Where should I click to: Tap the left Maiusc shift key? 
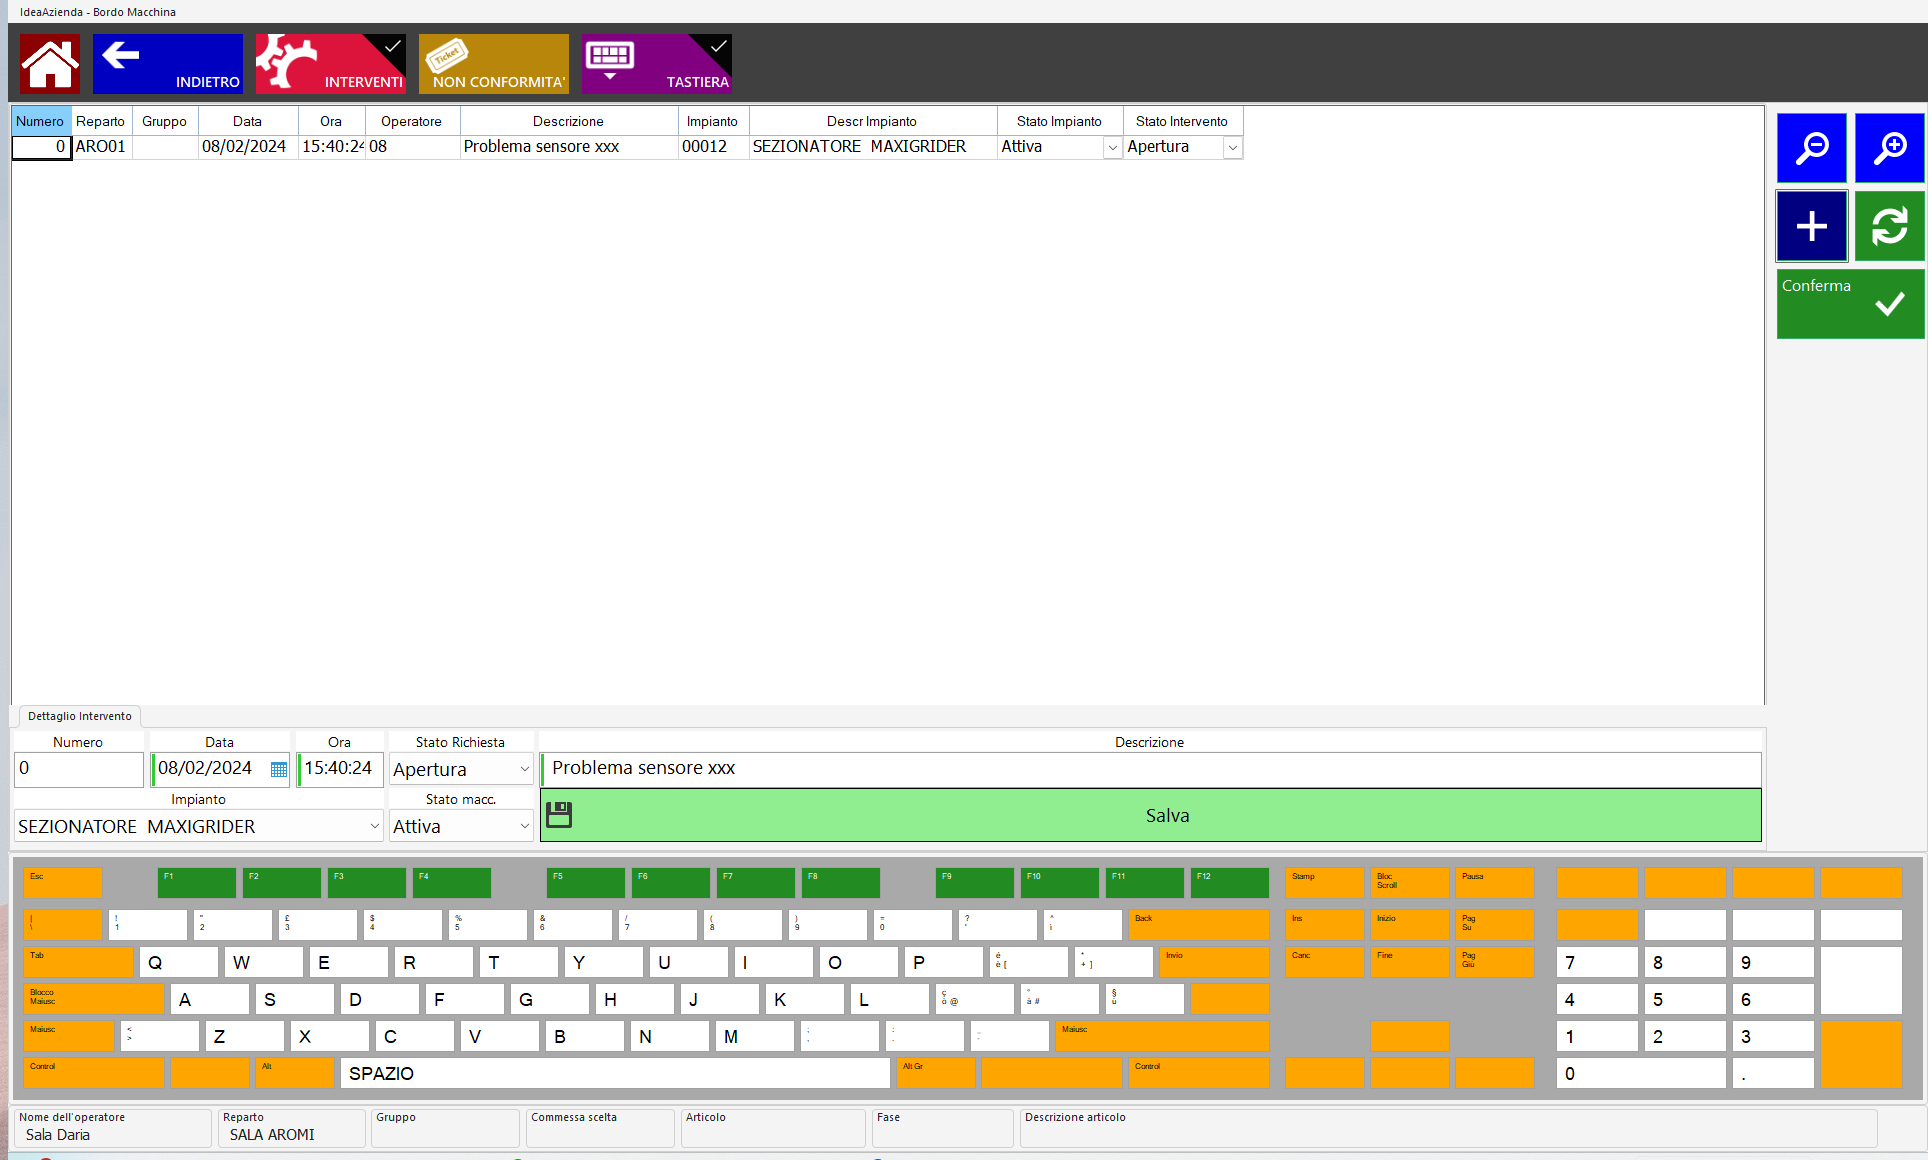click(68, 1036)
